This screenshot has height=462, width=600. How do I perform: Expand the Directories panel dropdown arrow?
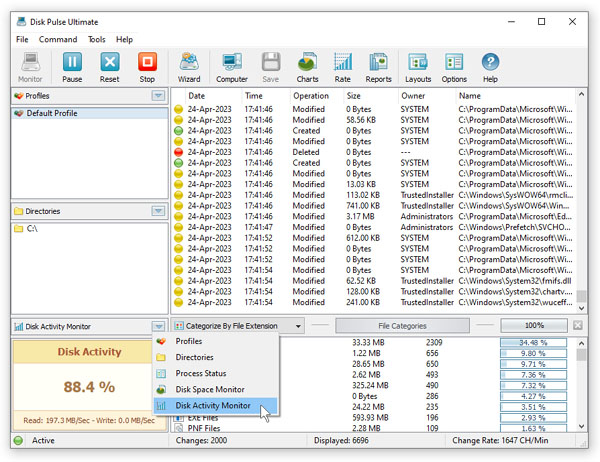tap(158, 211)
